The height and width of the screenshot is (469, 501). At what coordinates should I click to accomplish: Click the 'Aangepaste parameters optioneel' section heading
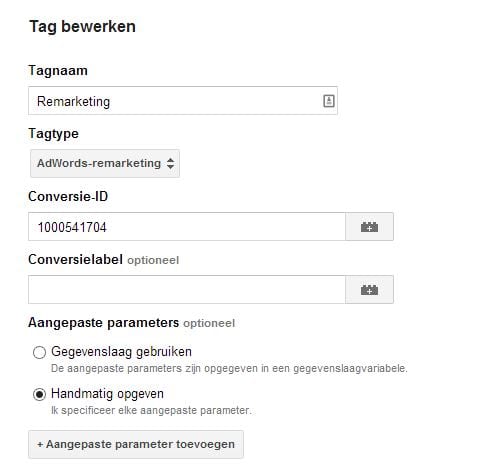(132, 323)
